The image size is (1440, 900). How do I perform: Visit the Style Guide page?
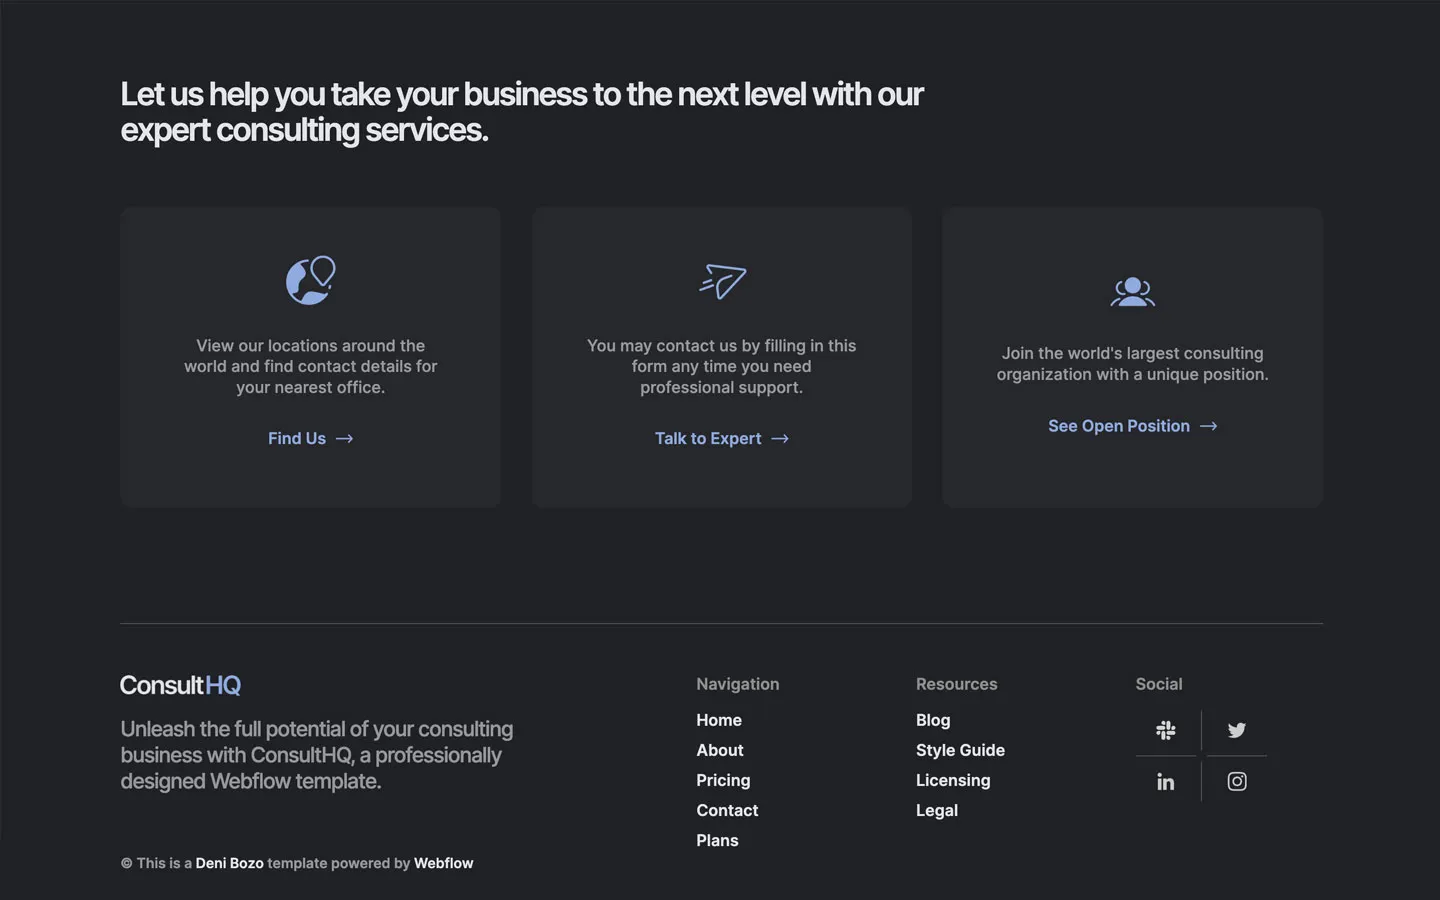point(960,750)
